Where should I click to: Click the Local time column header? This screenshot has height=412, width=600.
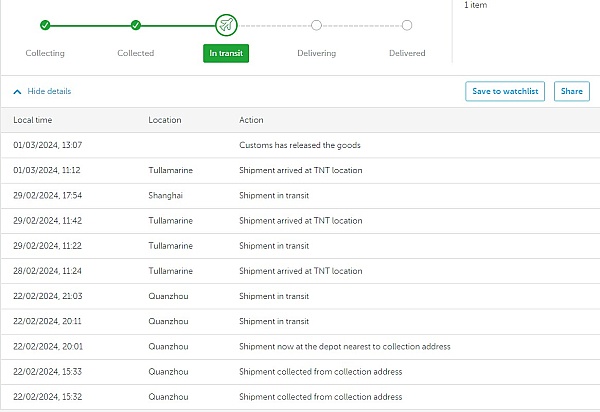[x=33, y=120]
